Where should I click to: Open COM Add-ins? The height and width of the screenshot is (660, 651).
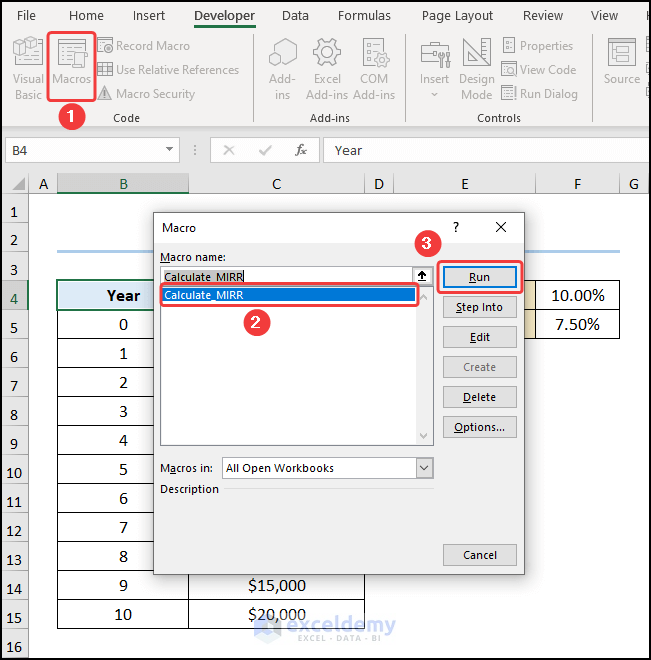click(x=374, y=69)
